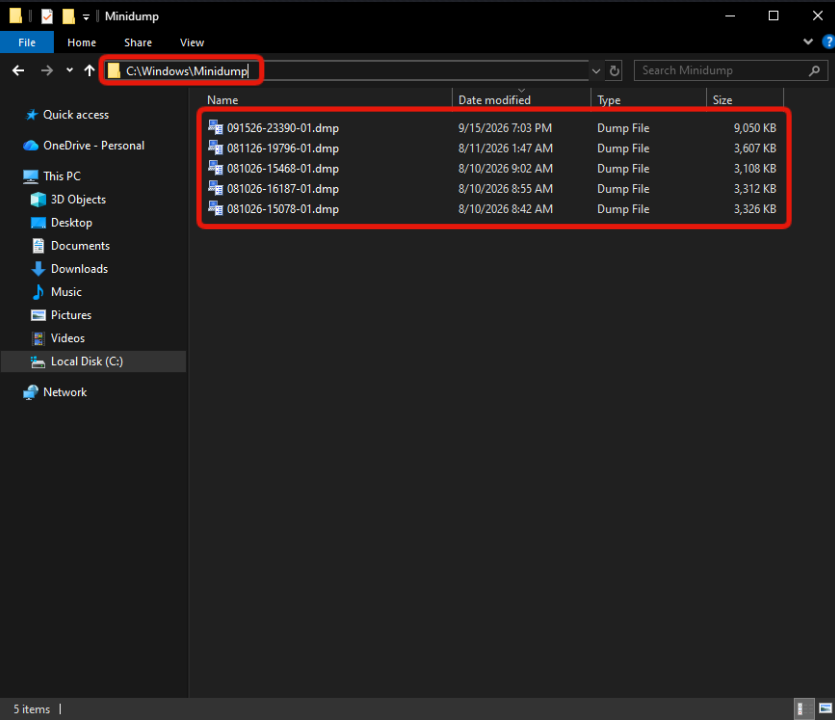835x720 pixels.
Task: Select file 081026-15468-01.dmp
Action: click(283, 168)
